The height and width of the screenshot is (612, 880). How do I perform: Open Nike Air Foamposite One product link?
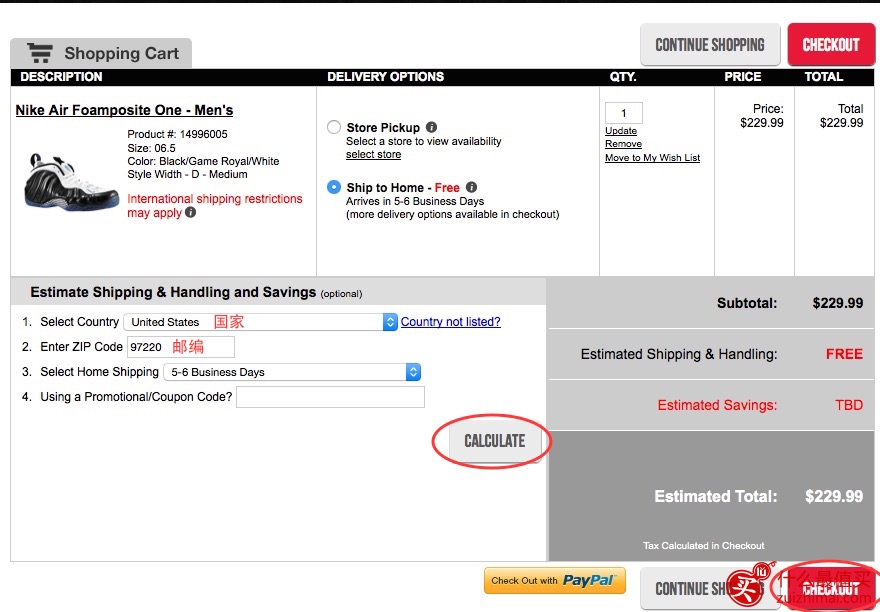pos(124,110)
